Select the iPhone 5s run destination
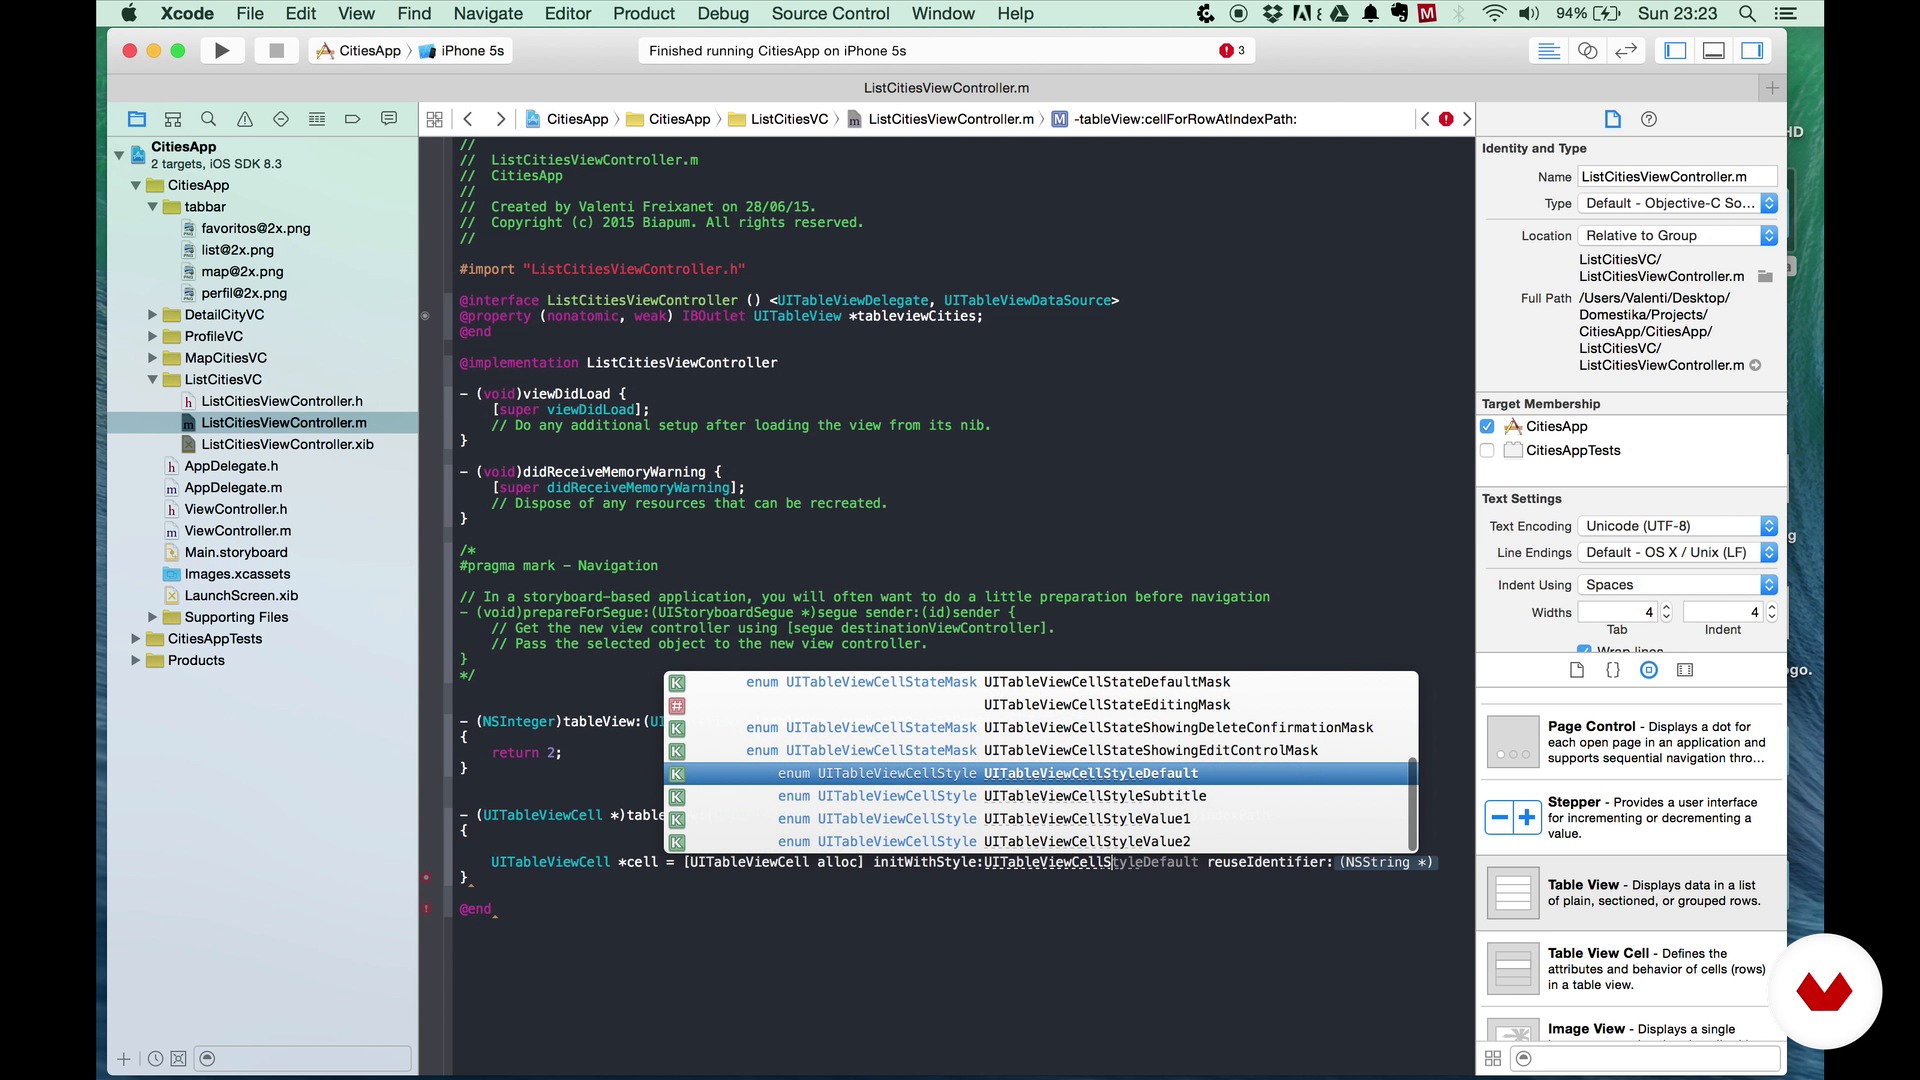Screen dimensions: 1920x1080 pyautogui.click(x=462, y=51)
